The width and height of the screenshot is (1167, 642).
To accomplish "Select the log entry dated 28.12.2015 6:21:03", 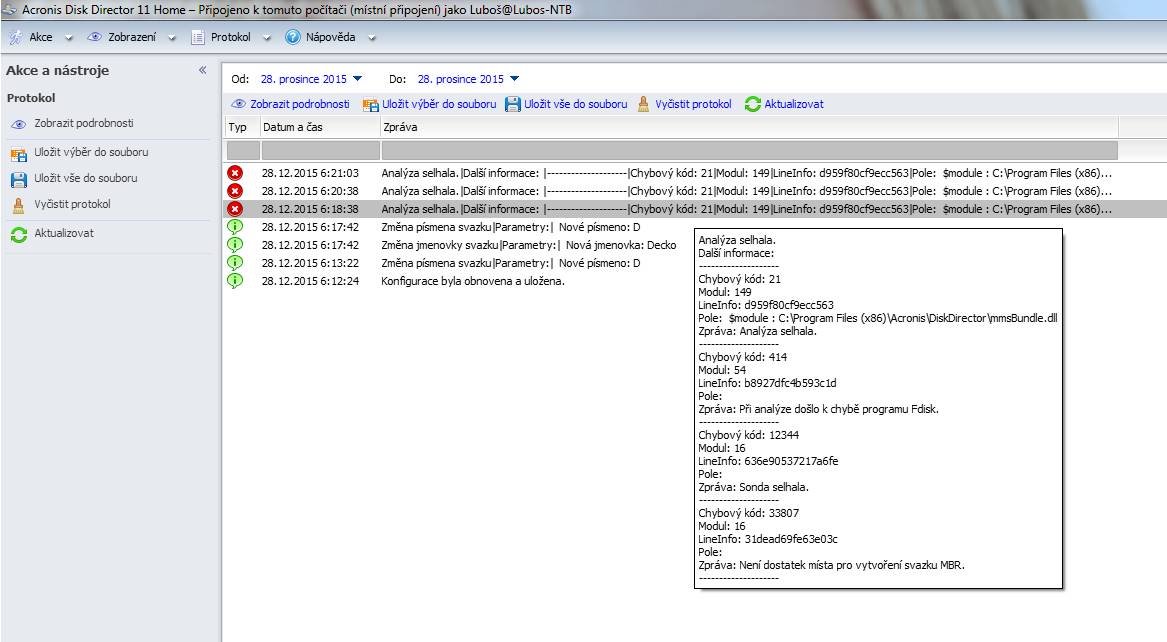I will 671,173.
